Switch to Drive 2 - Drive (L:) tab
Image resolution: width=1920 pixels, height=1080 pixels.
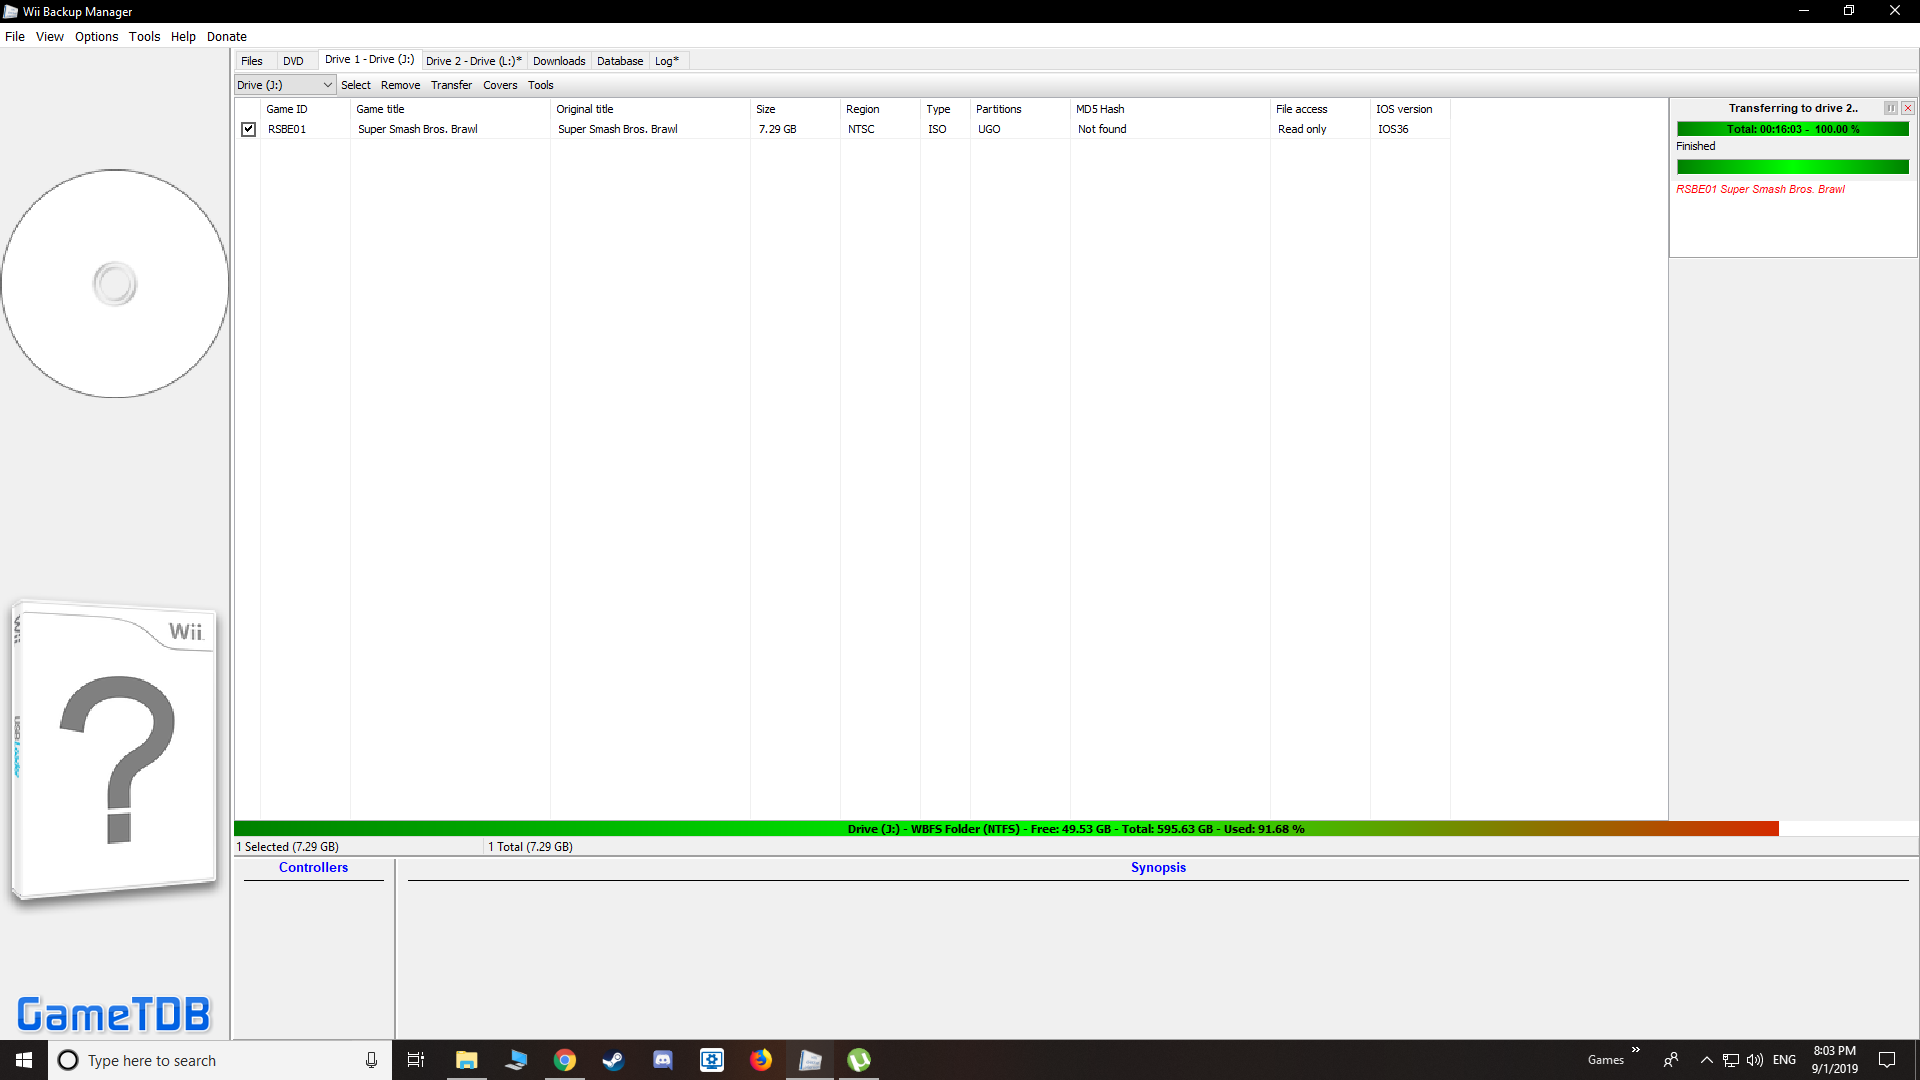[474, 61]
